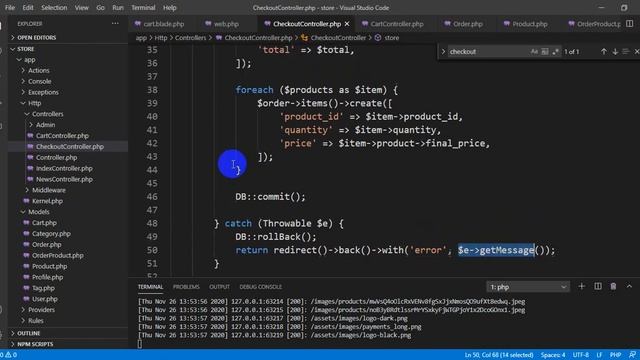Click the find input containing 'checkout'

[488, 51]
